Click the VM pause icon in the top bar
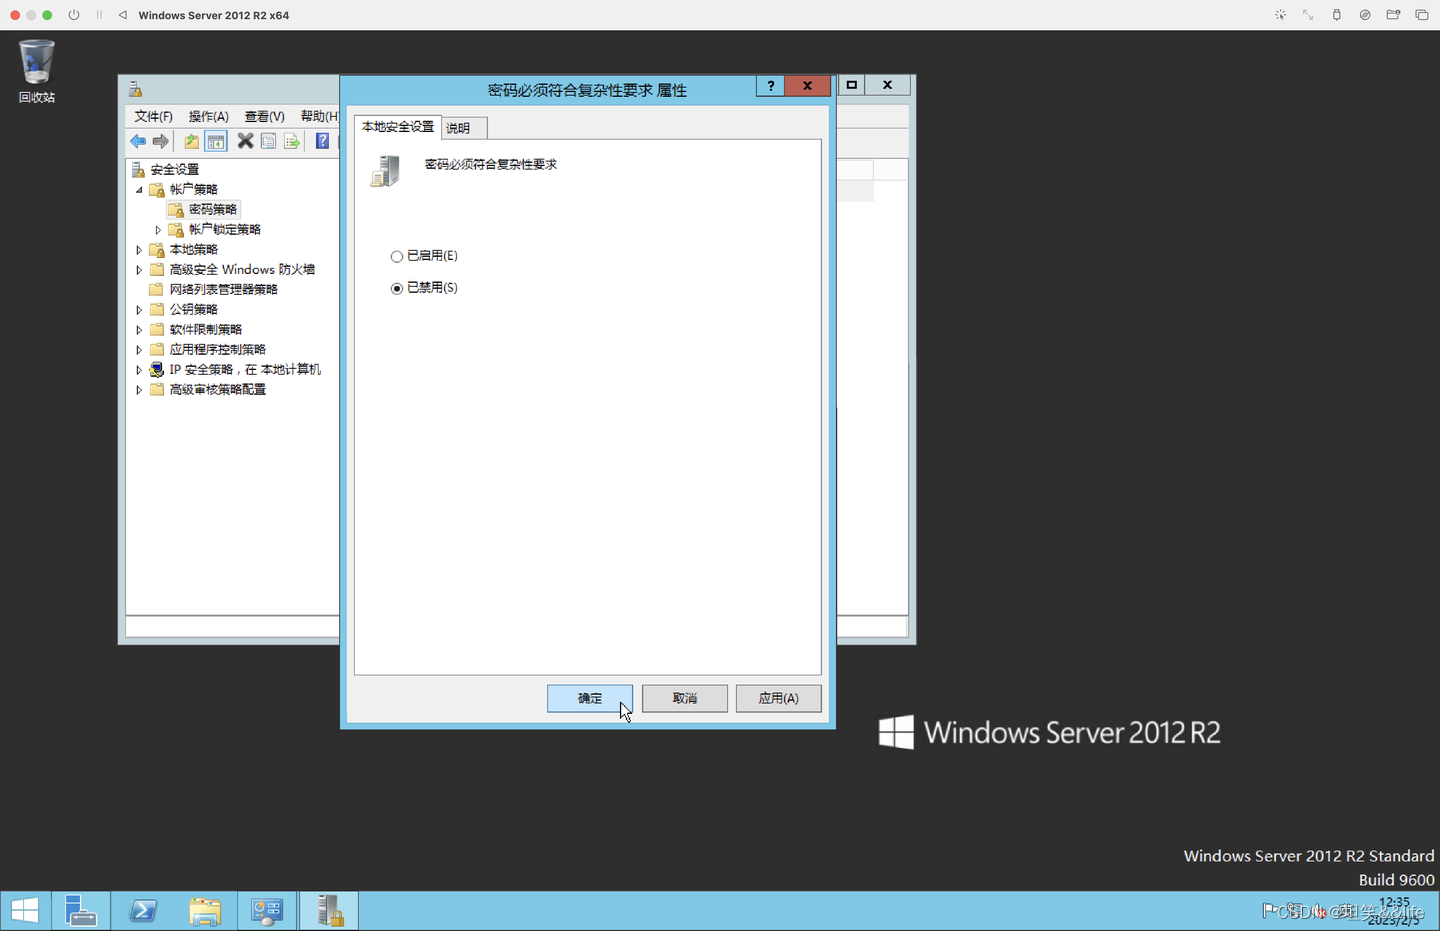 coord(99,15)
